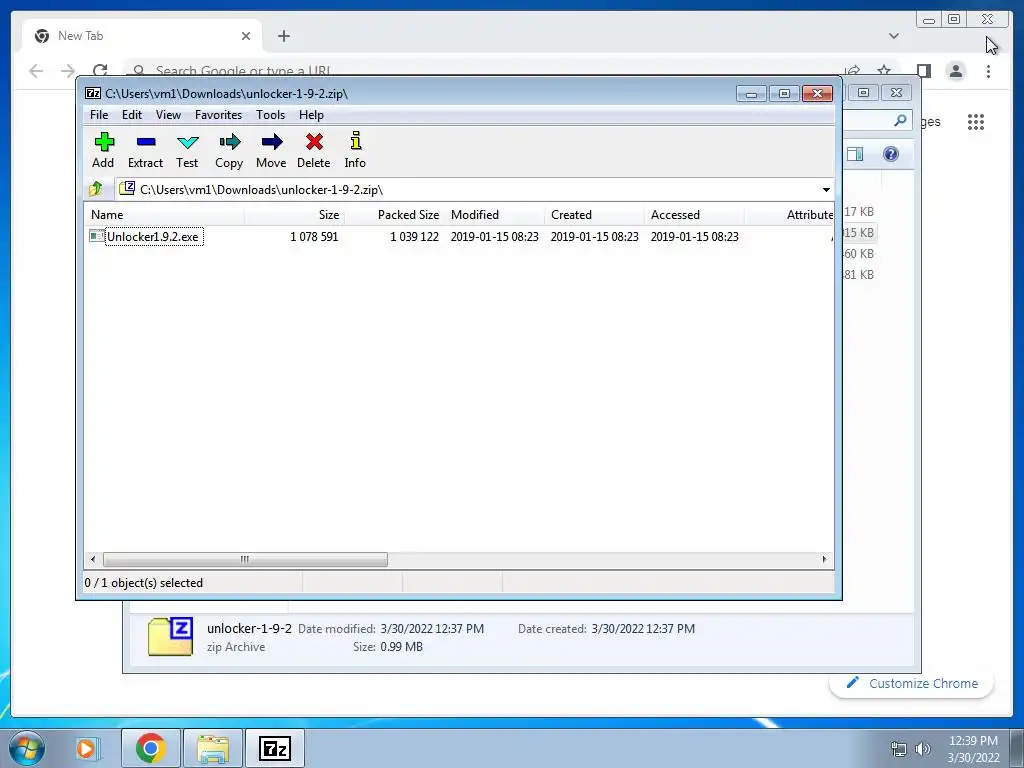
Task: Open the taskbar clock showing 12:39 PM
Action: [x=973, y=749]
